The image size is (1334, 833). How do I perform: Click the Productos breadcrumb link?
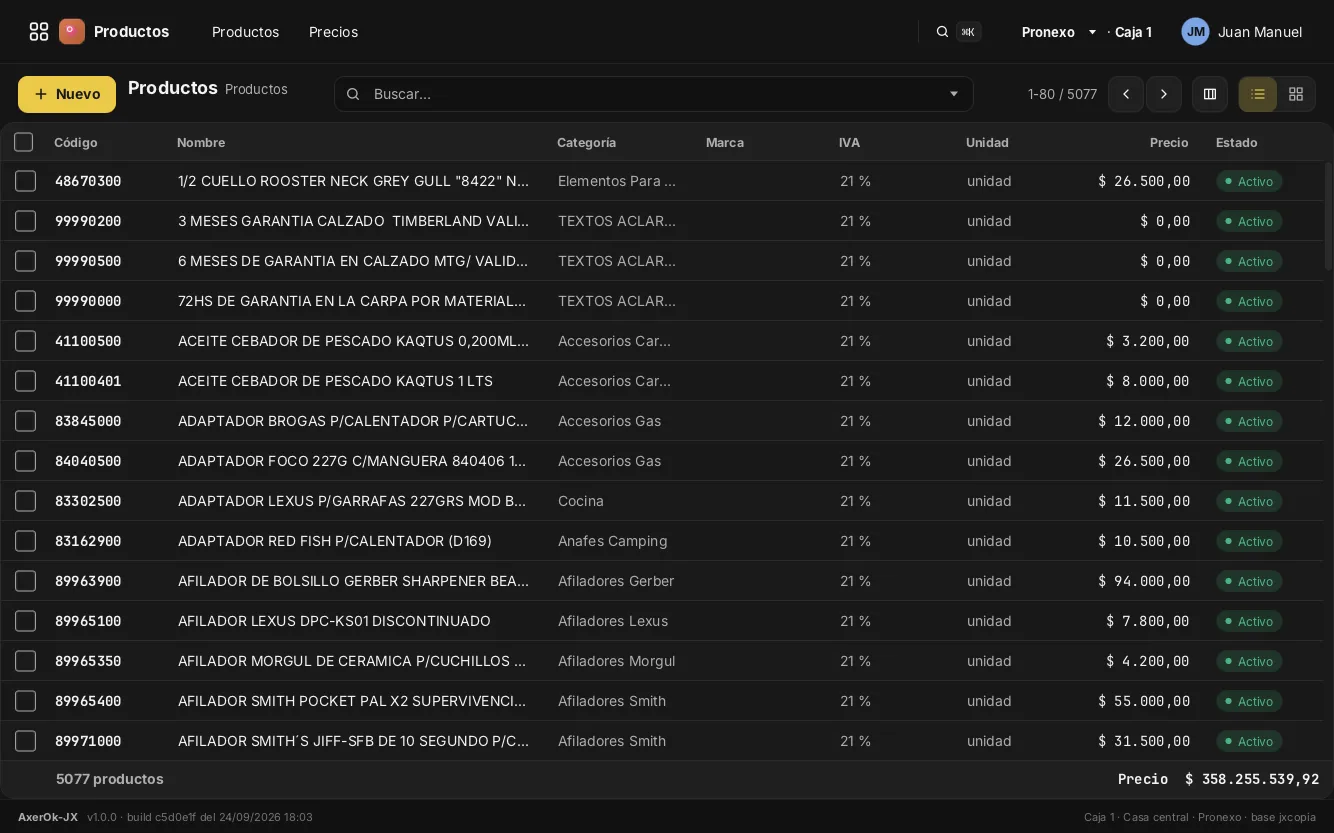[x=256, y=89]
